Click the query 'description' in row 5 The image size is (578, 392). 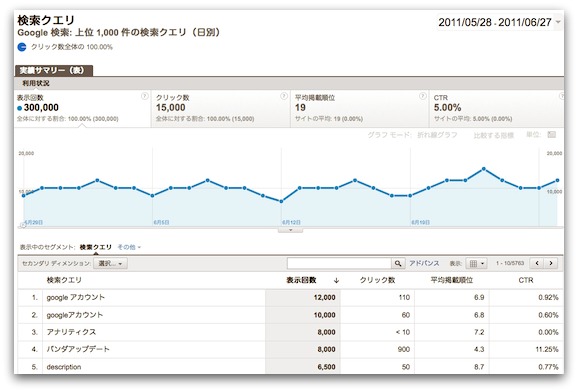pos(64,367)
